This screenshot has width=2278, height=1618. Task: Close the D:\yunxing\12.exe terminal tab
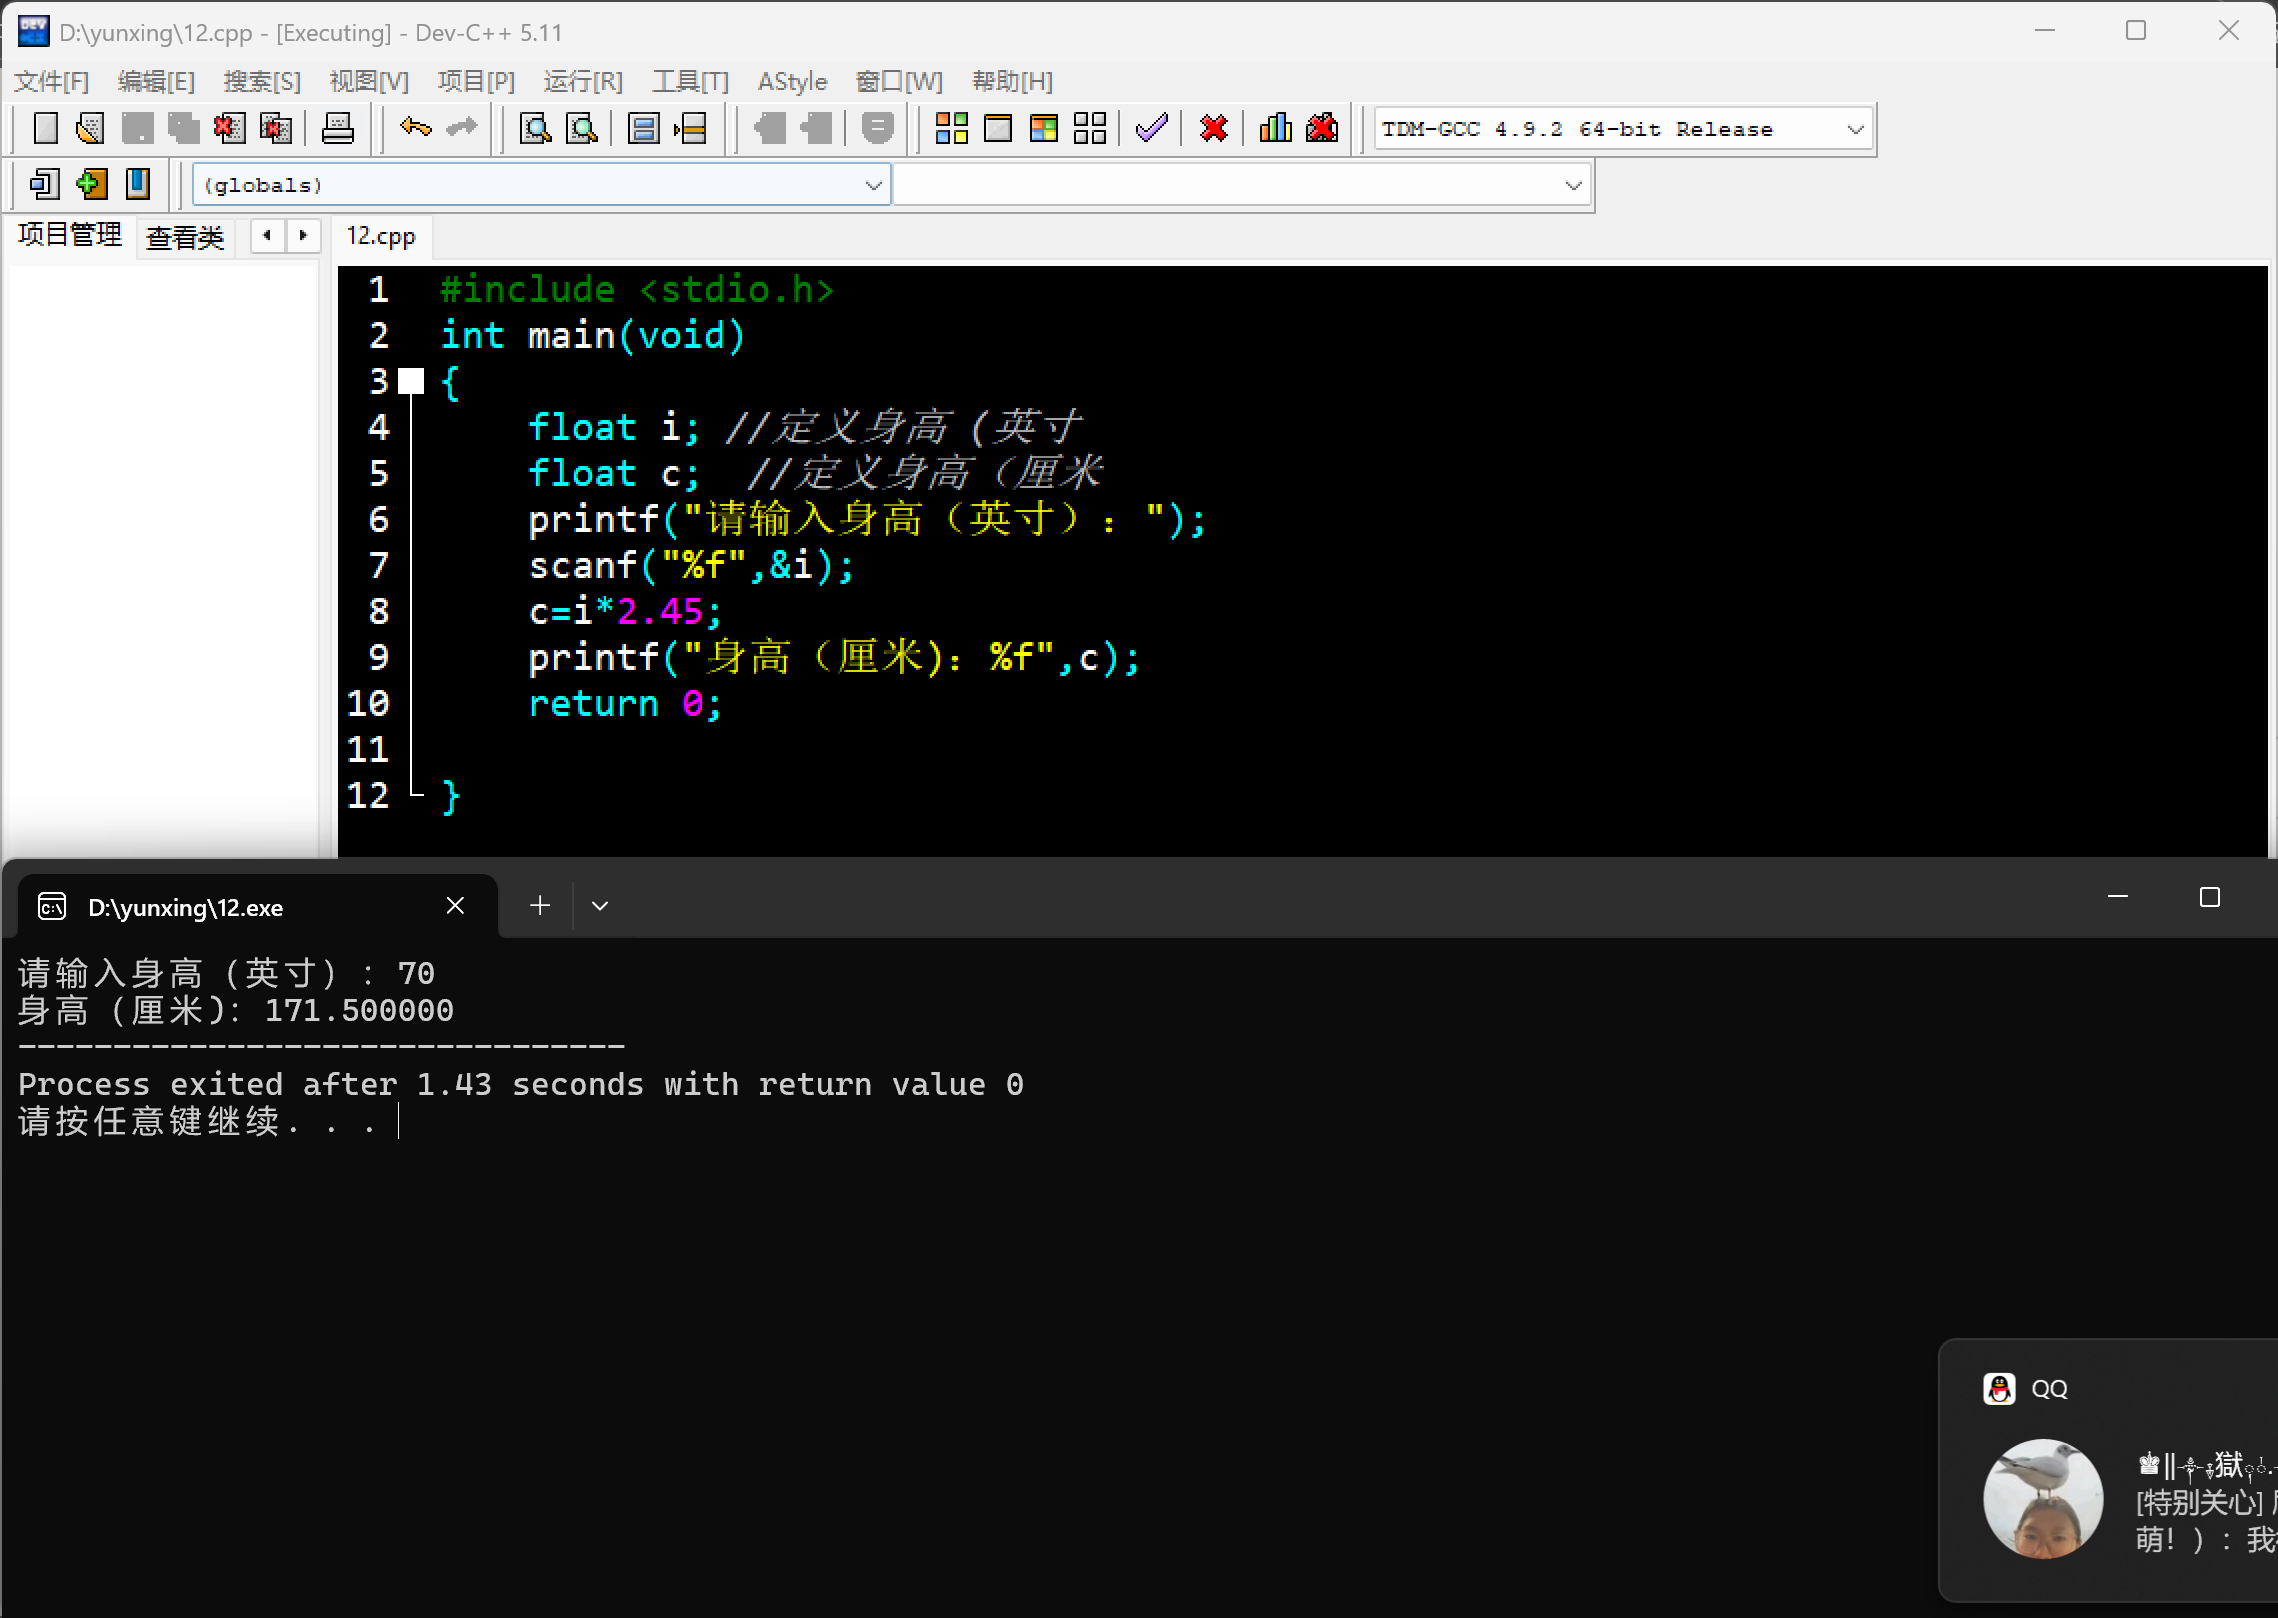click(x=455, y=906)
